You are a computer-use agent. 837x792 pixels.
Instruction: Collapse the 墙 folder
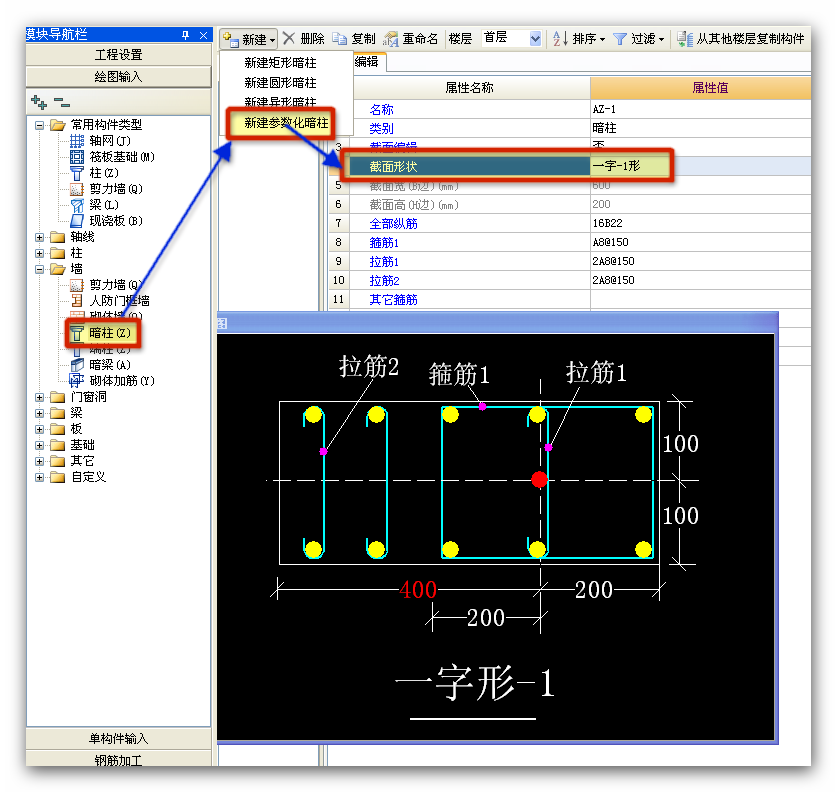pos(40,270)
